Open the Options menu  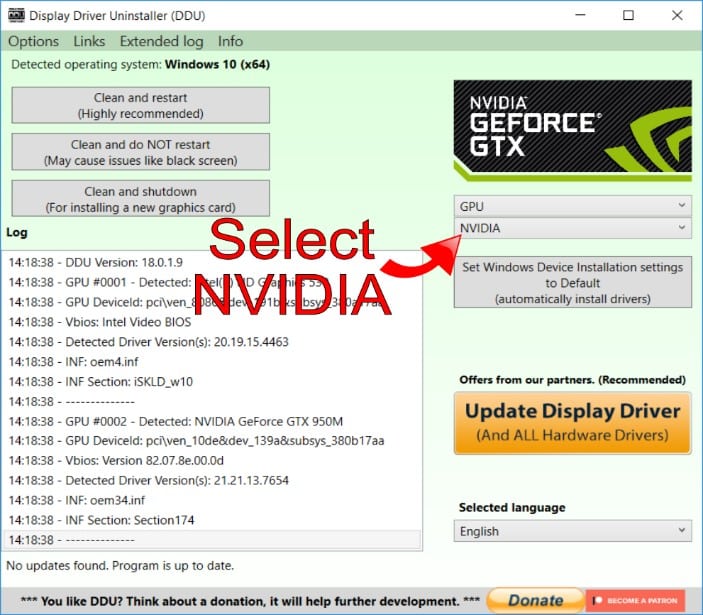click(33, 41)
